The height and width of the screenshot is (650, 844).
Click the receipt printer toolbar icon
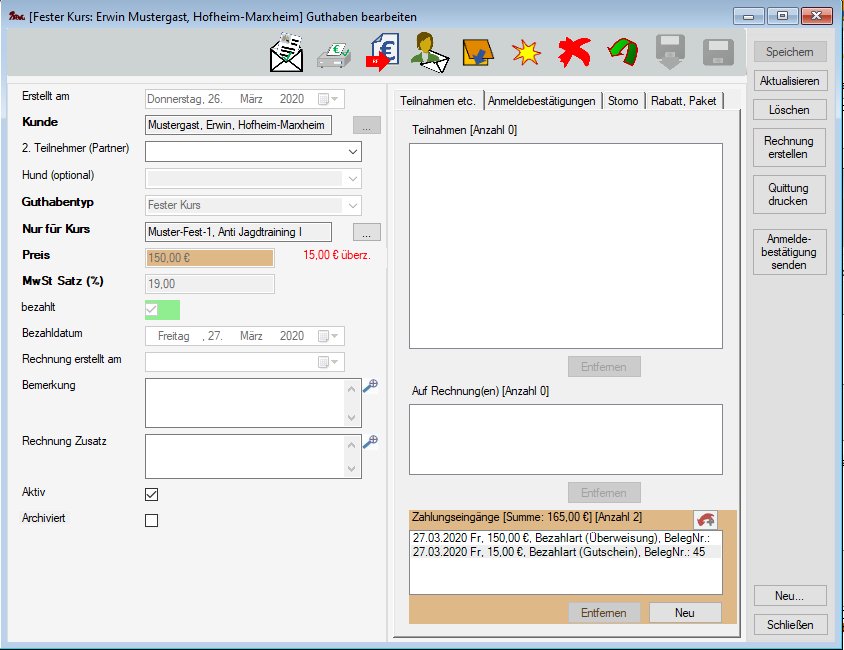click(x=334, y=52)
